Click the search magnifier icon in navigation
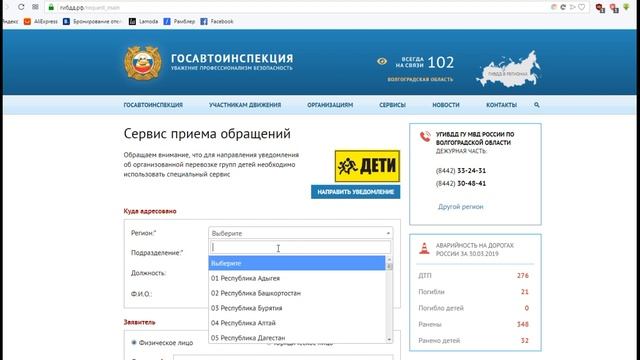The width and height of the screenshot is (640, 360). [x=537, y=105]
